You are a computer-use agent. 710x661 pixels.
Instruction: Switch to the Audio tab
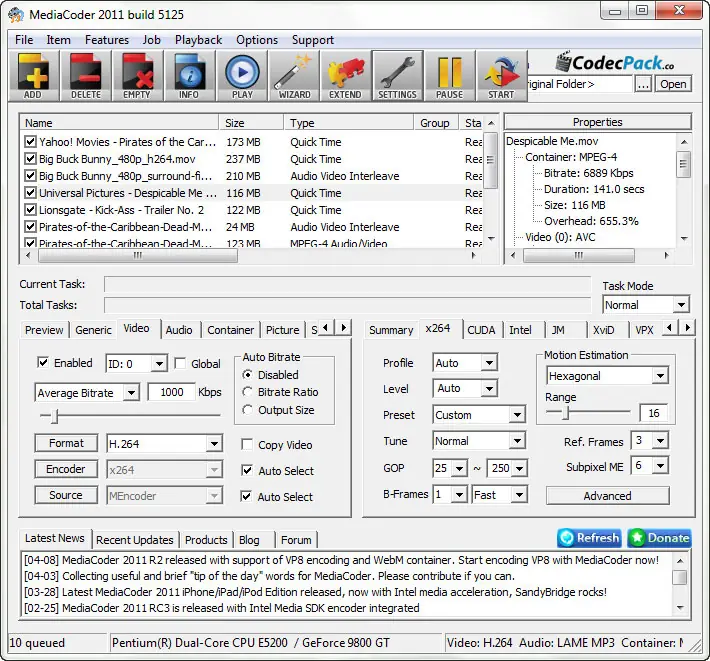coord(179,330)
